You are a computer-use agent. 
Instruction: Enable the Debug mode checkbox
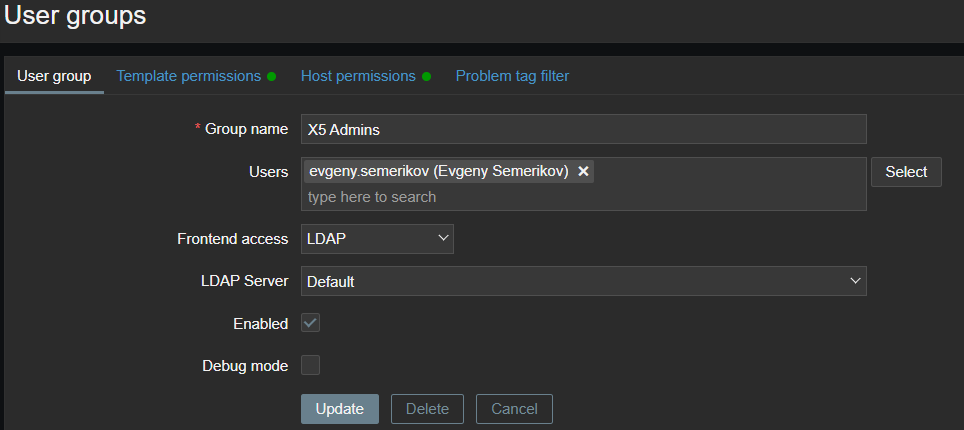coord(310,365)
